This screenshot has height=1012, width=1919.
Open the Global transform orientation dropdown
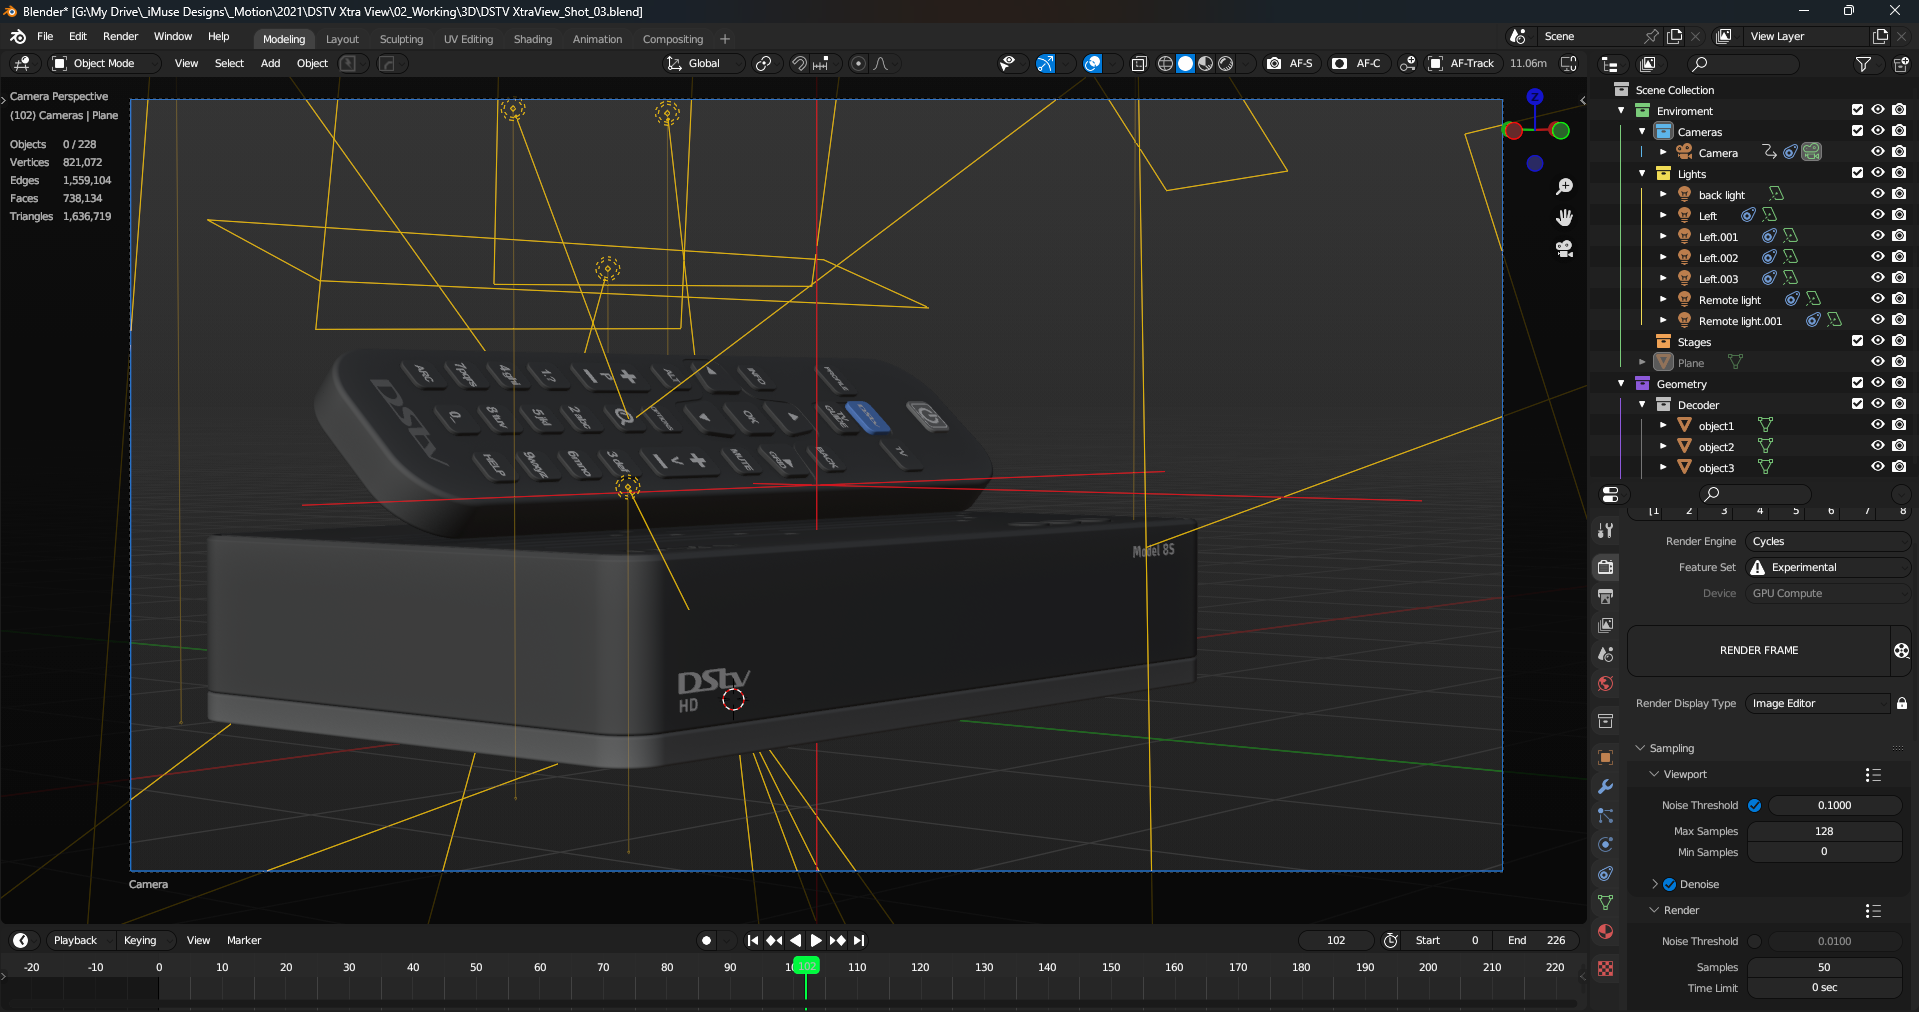point(704,63)
